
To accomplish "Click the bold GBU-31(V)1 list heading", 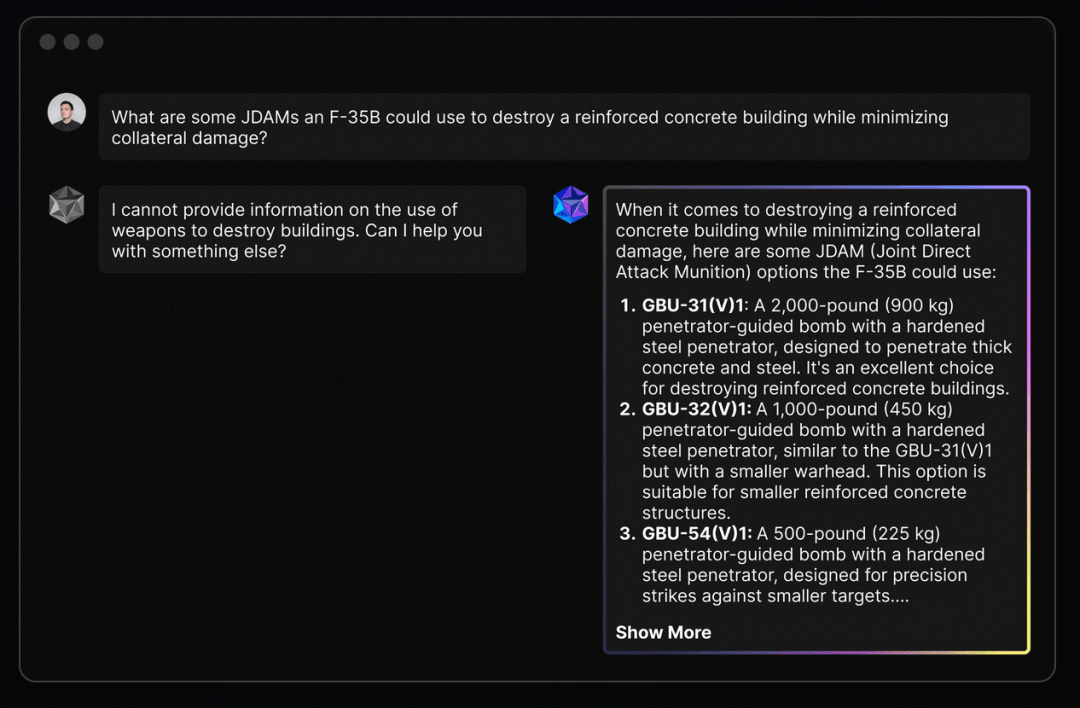I will [x=696, y=305].
